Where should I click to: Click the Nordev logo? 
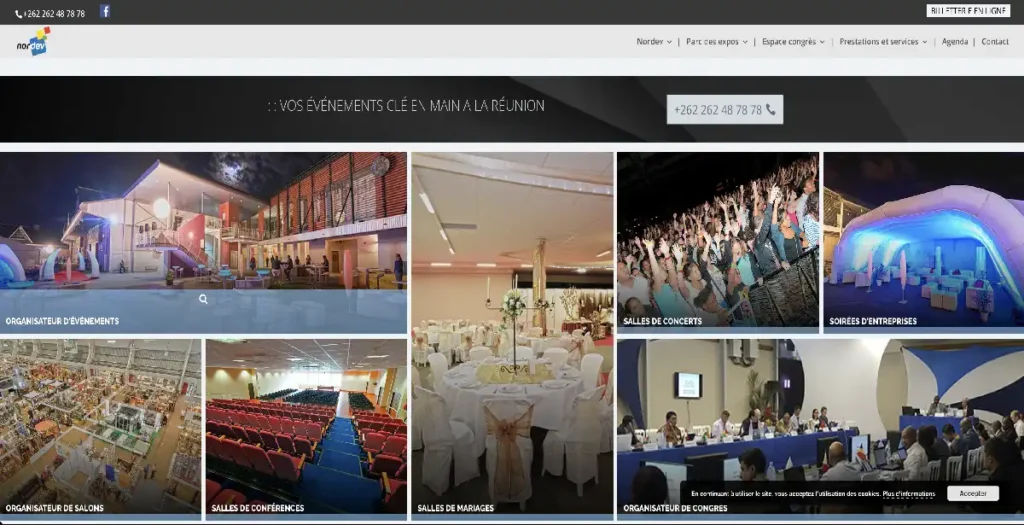click(x=33, y=42)
